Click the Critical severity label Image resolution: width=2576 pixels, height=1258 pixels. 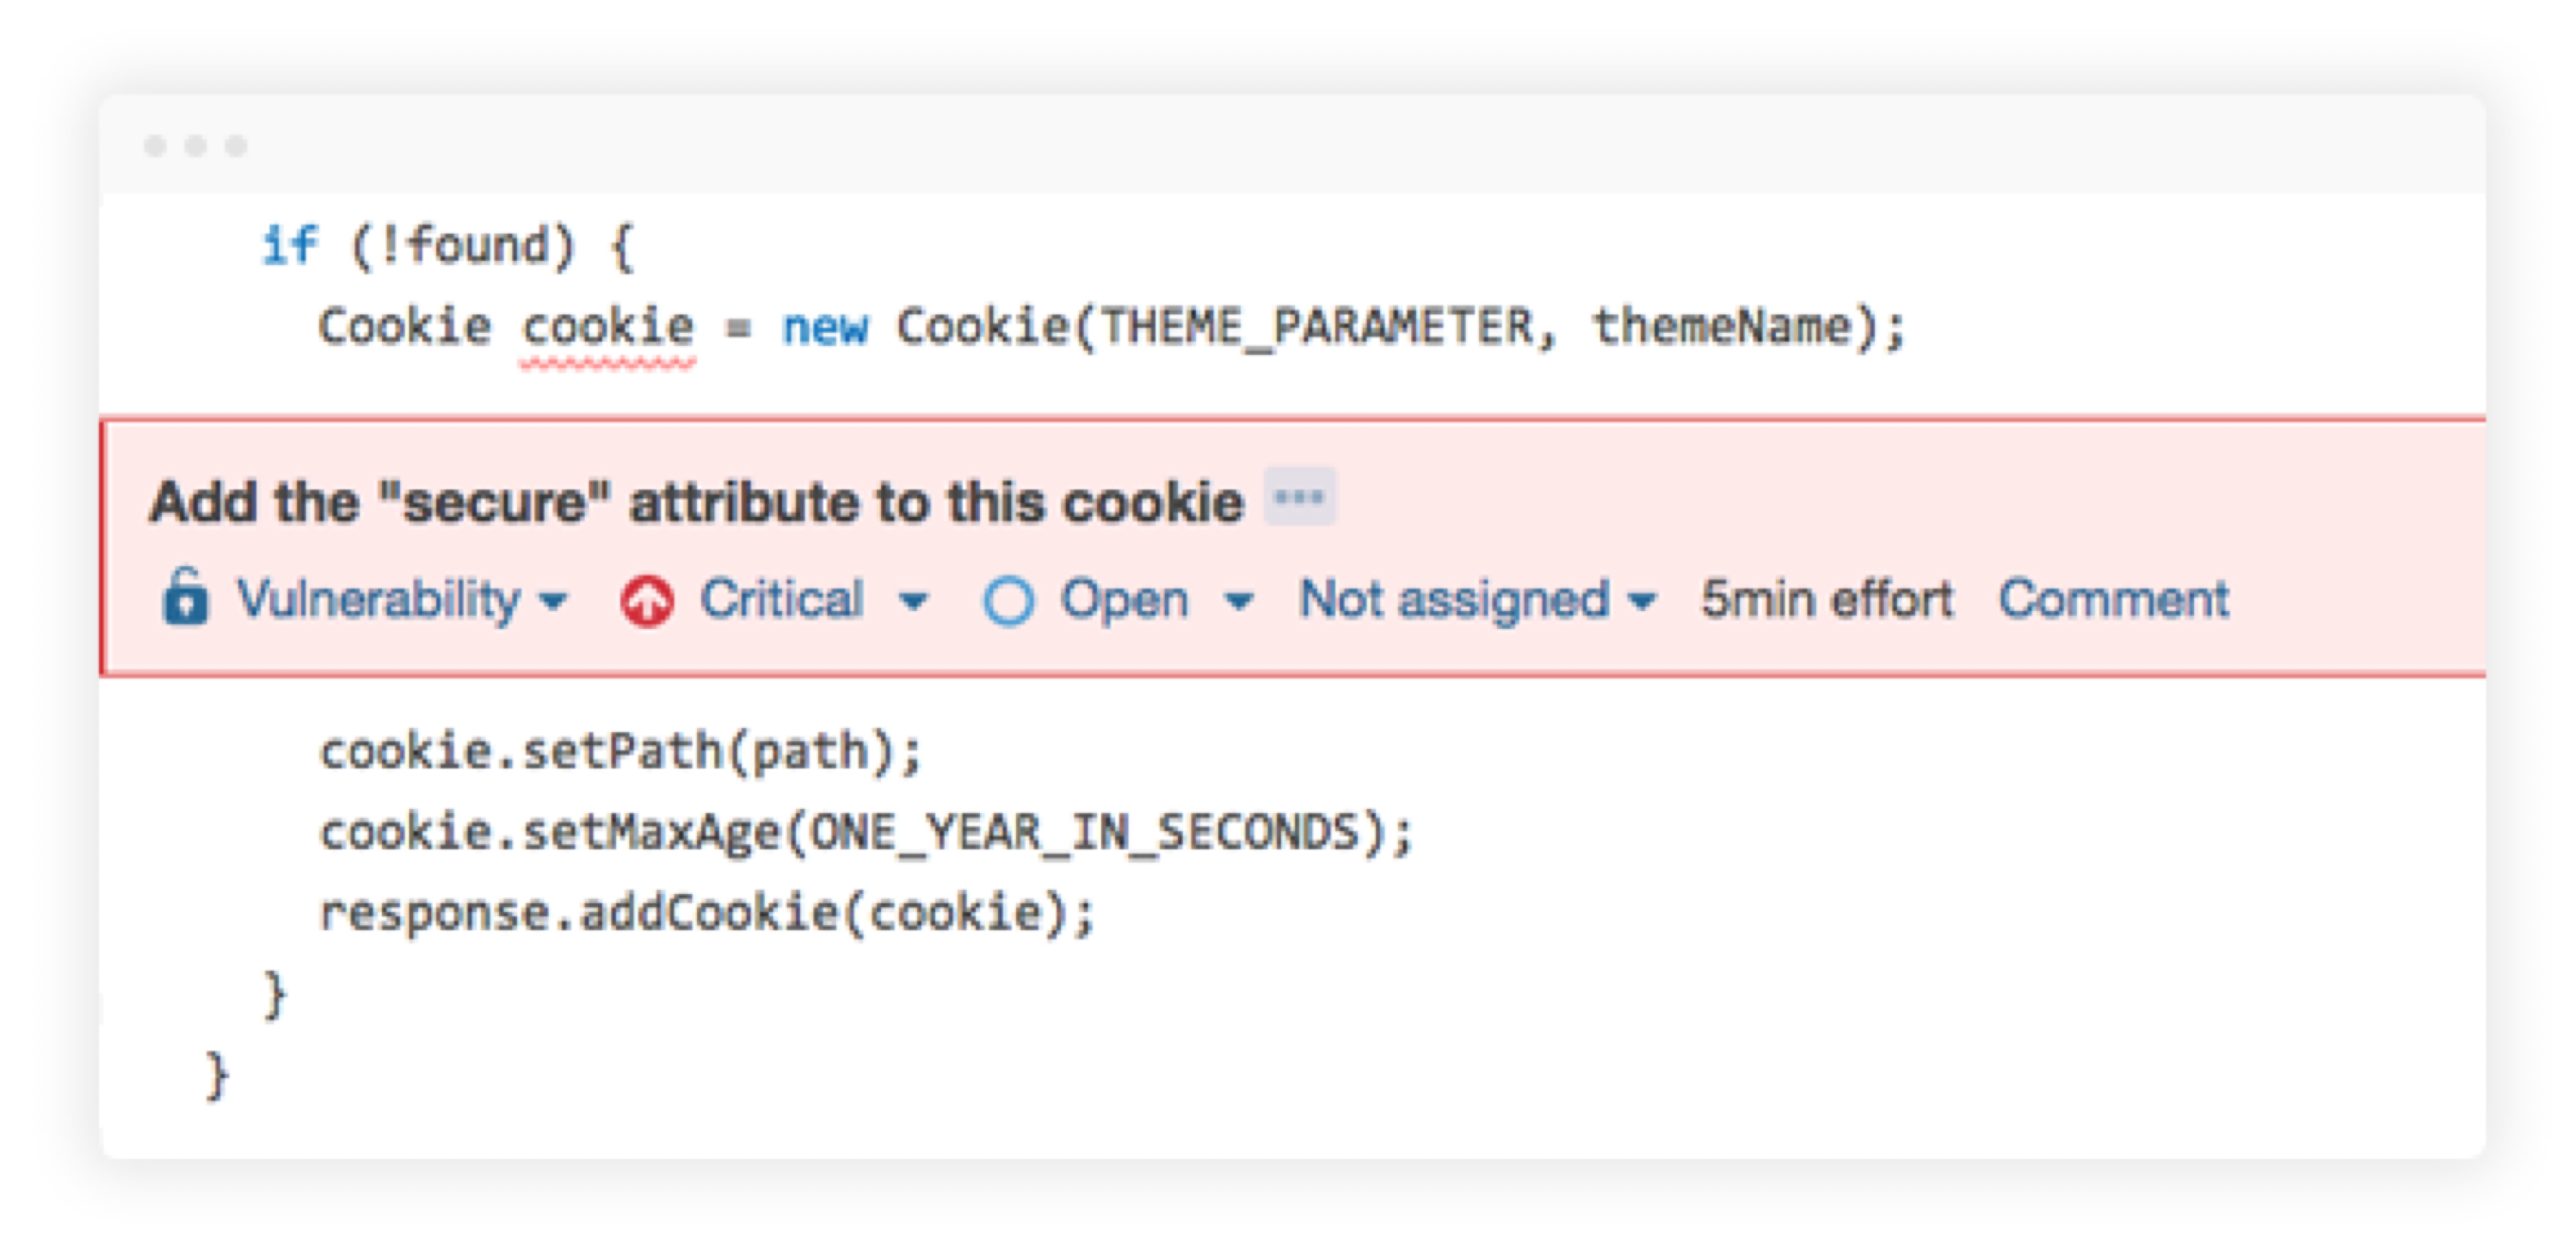(x=781, y=600)
